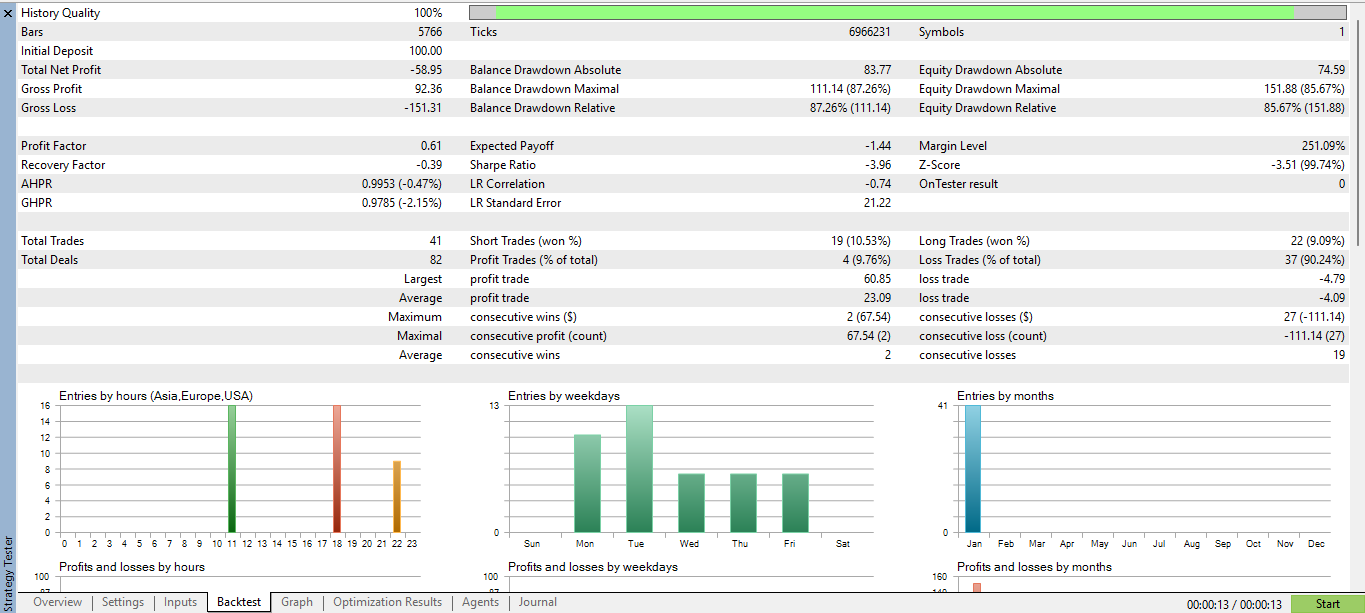Open the Agents tab
This screenshot has width=1365, height=613.
pos(480,602)
